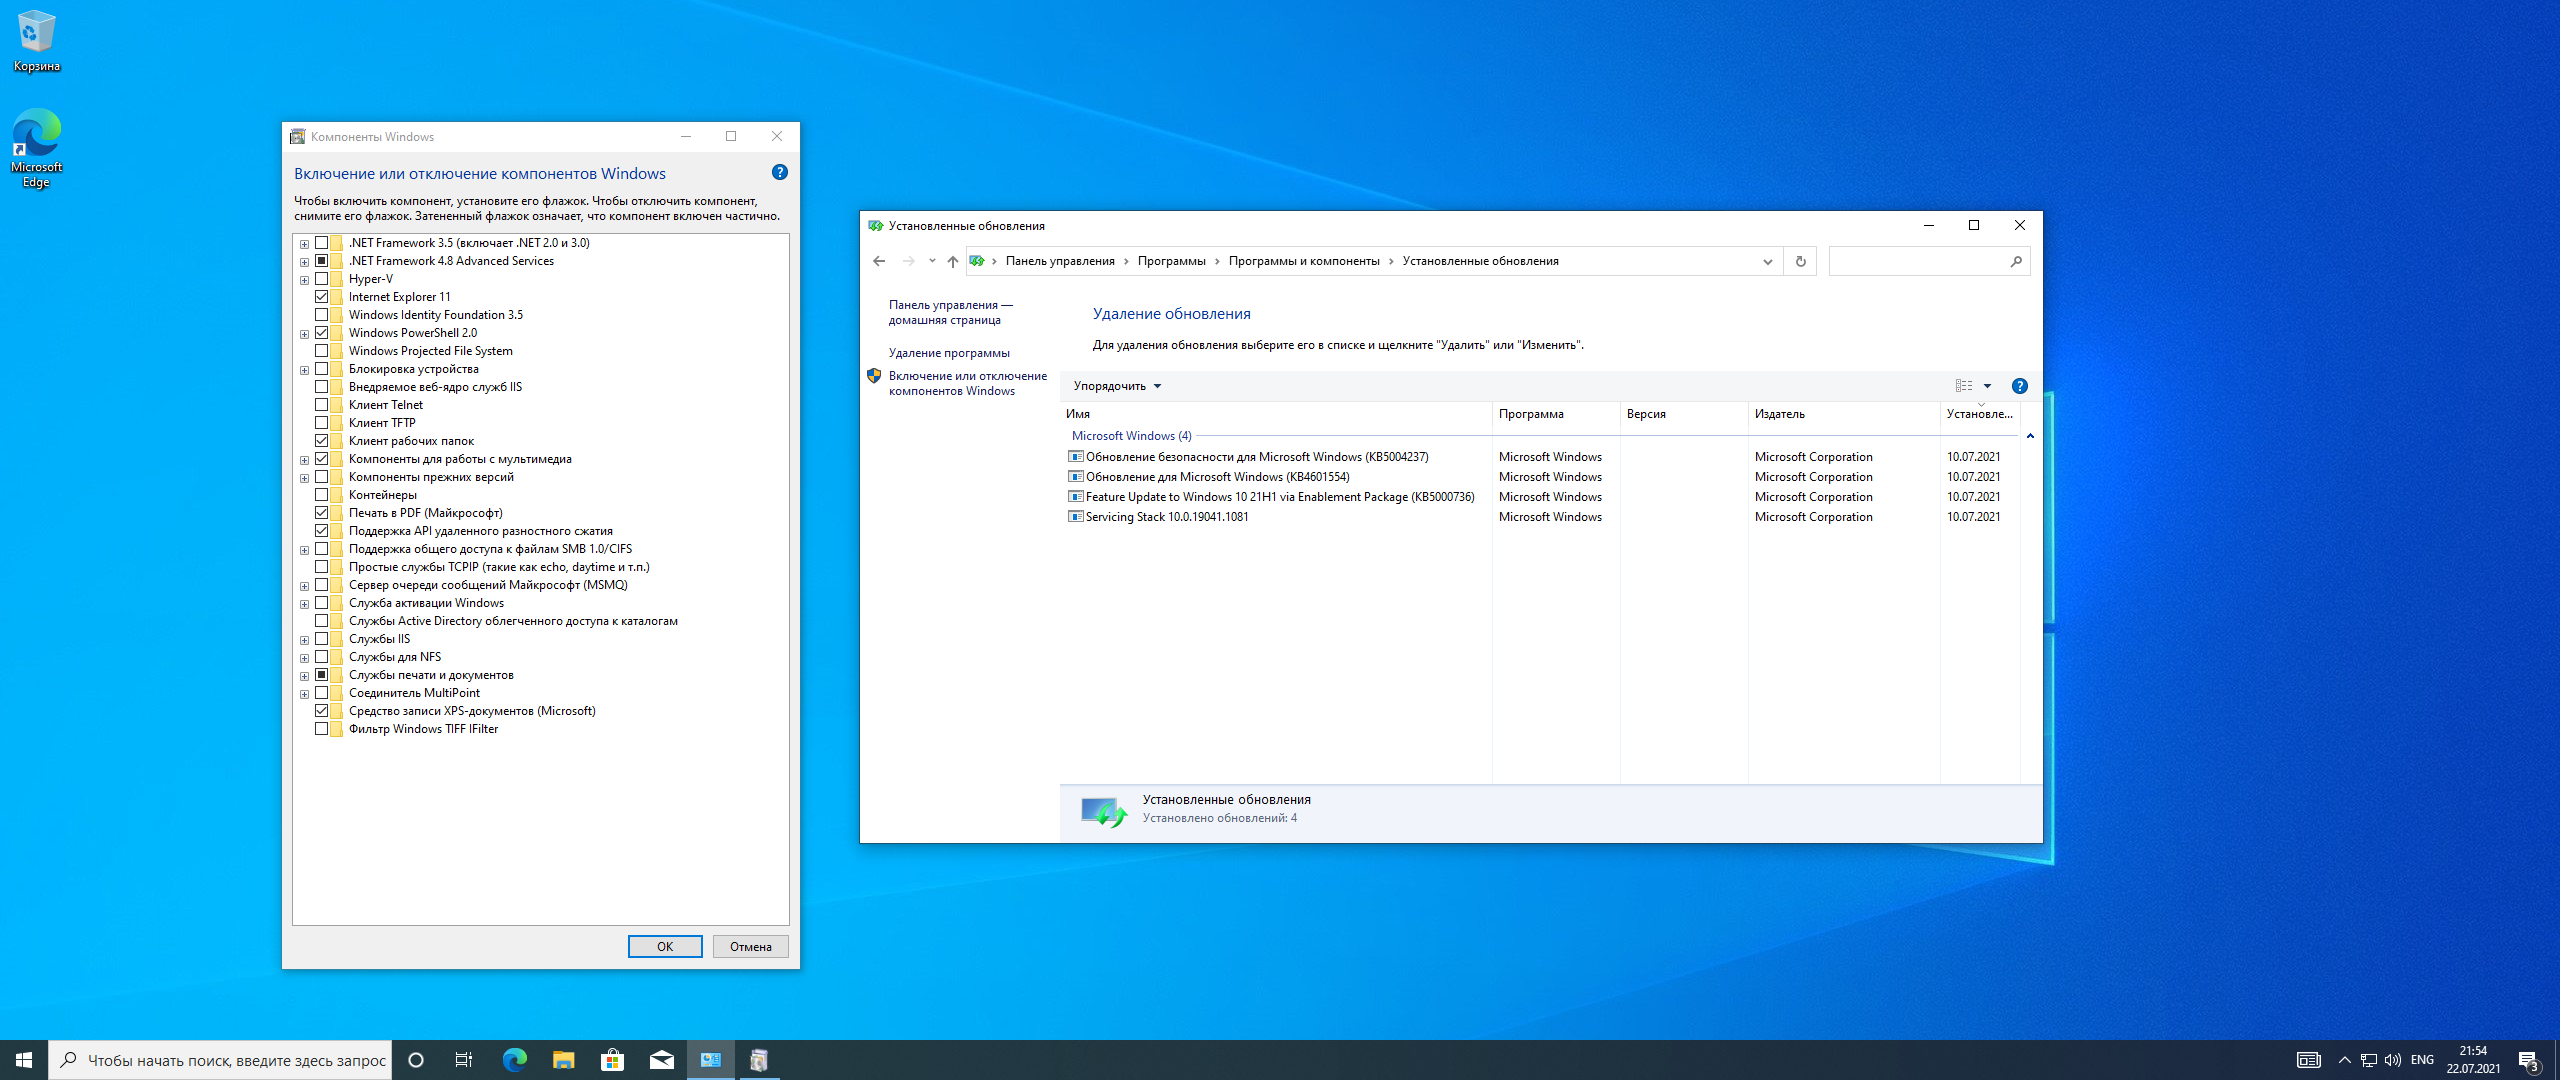Go up one level in address bar

952,261
